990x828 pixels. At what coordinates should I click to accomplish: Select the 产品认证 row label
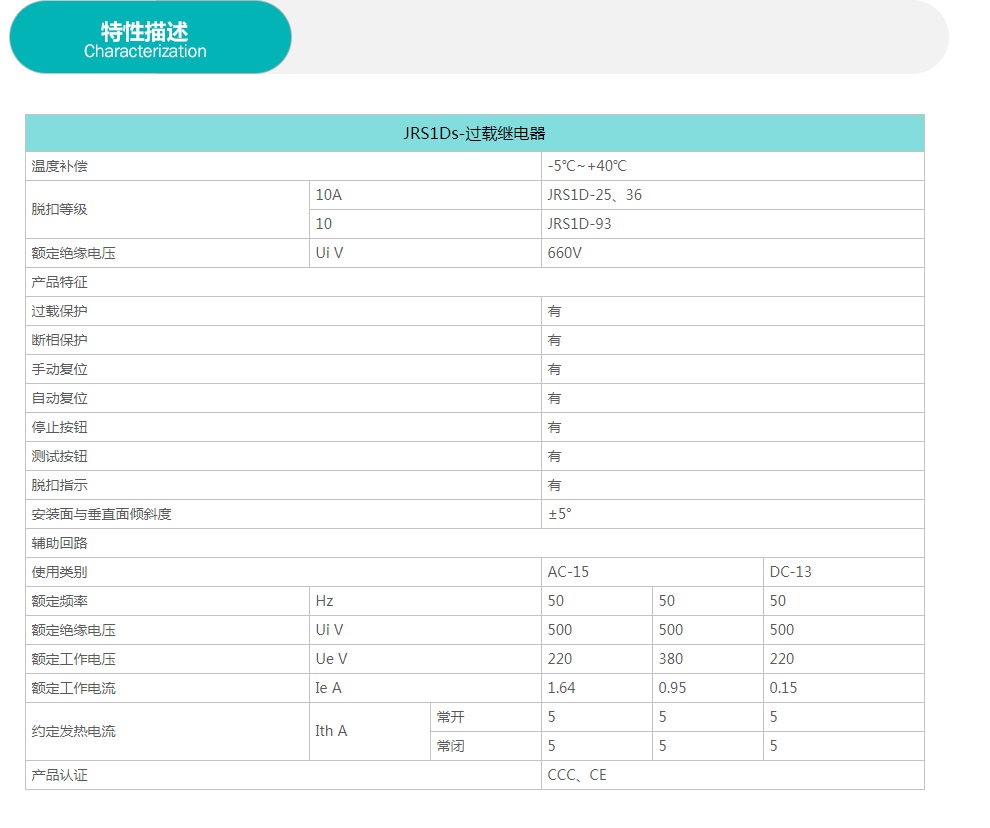click(59, 776)
